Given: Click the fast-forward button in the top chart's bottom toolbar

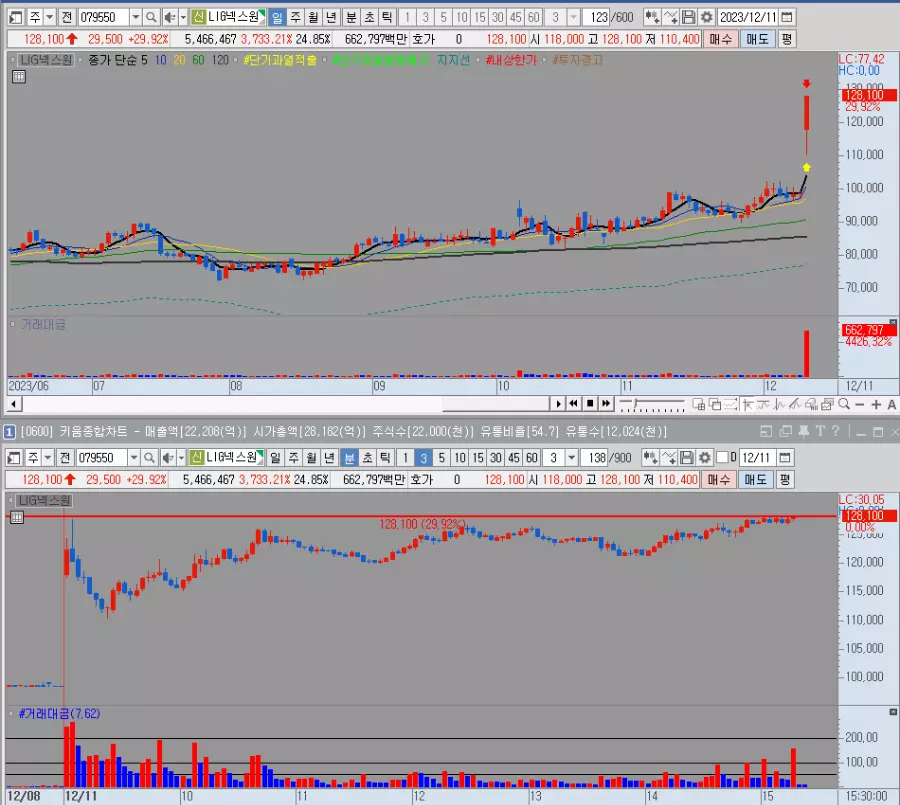Looking at the screenshot, I should (x=606, y=404).
